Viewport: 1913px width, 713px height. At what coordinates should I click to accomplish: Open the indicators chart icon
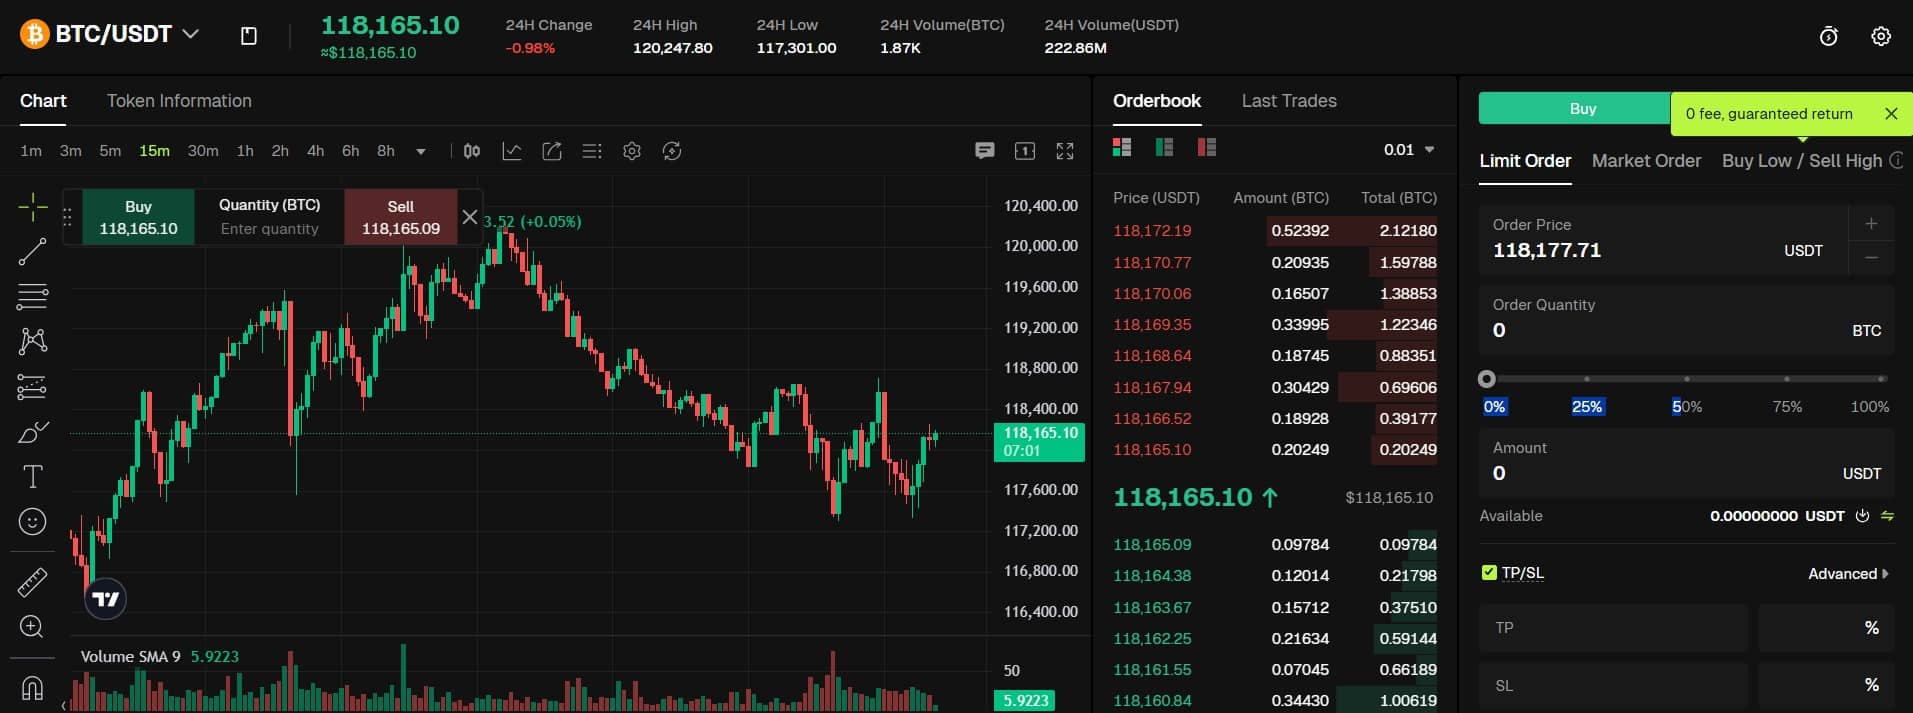[512, 151]
